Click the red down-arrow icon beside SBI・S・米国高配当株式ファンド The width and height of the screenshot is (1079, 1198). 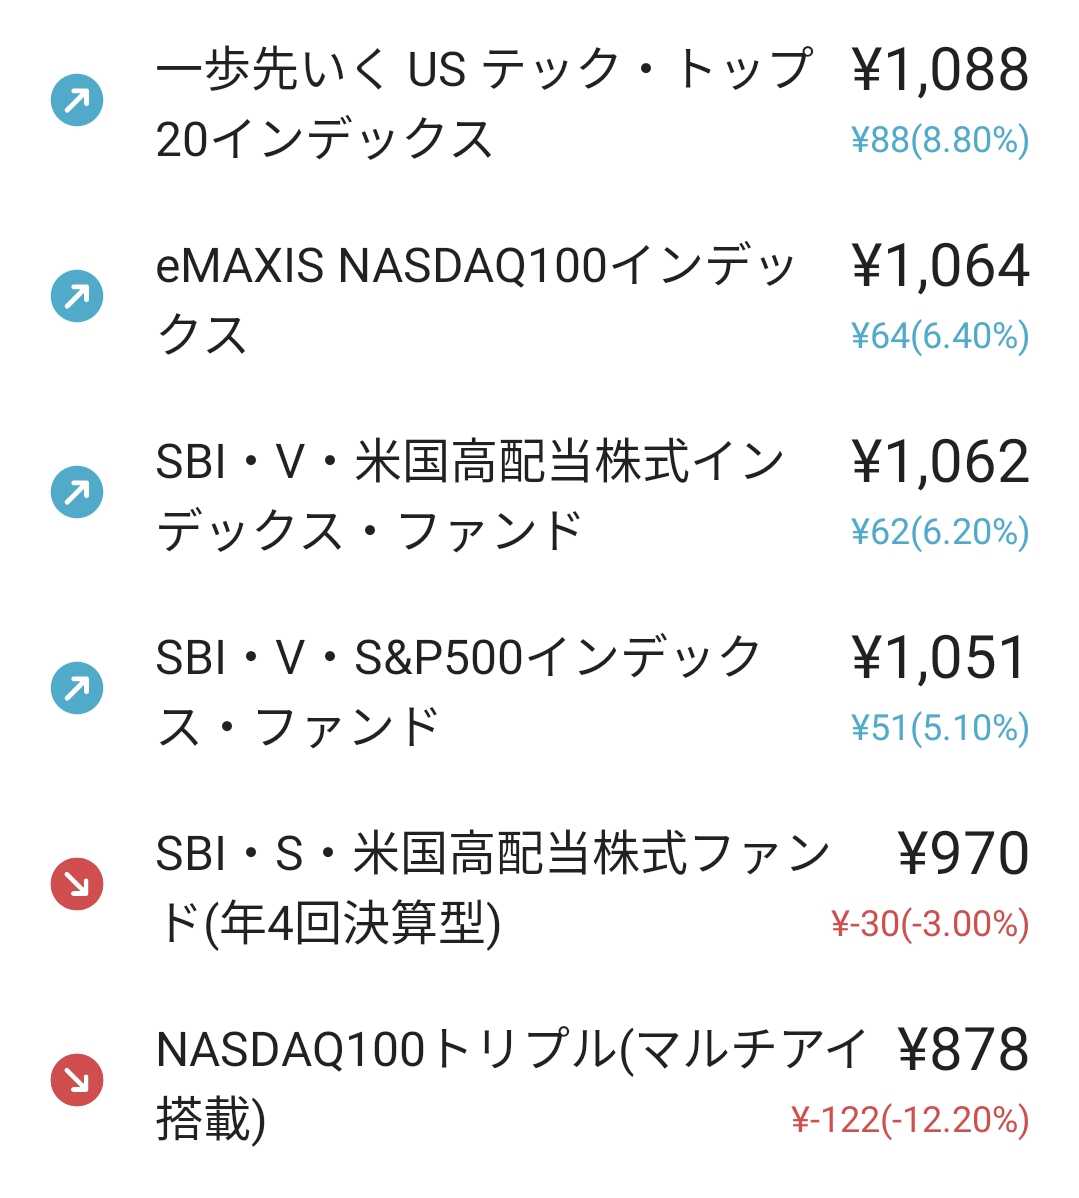click(77, 884)
